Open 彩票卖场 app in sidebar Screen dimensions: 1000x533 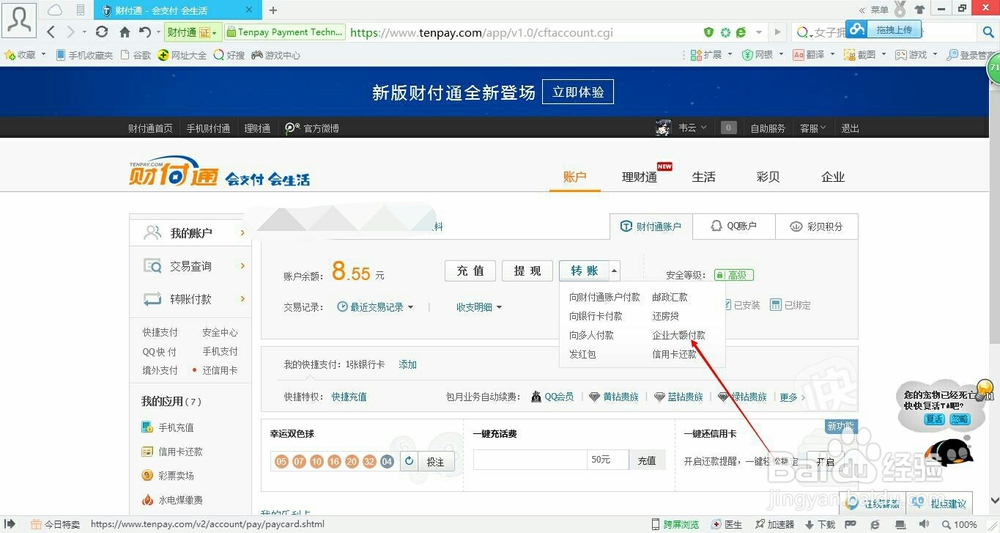pos(168,476)
